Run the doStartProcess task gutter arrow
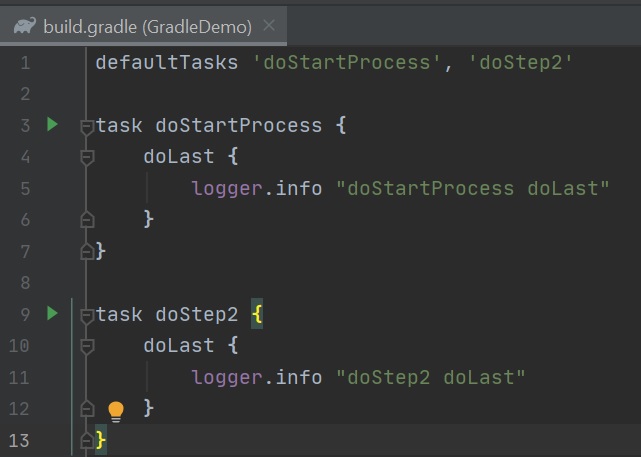641x457 pixels. point(53,125)
